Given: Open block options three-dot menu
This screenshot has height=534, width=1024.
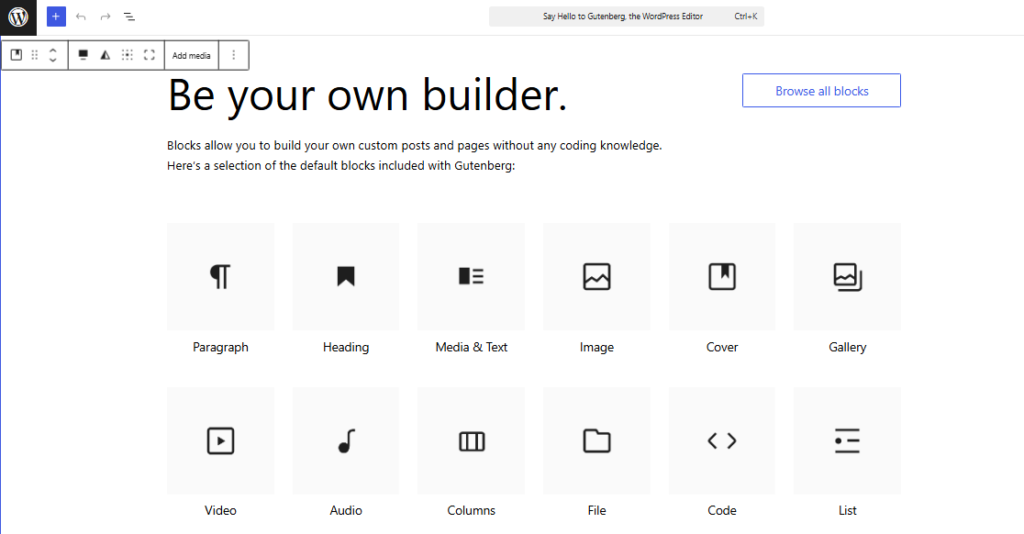Looking at the screenshot, I should 234,55.
